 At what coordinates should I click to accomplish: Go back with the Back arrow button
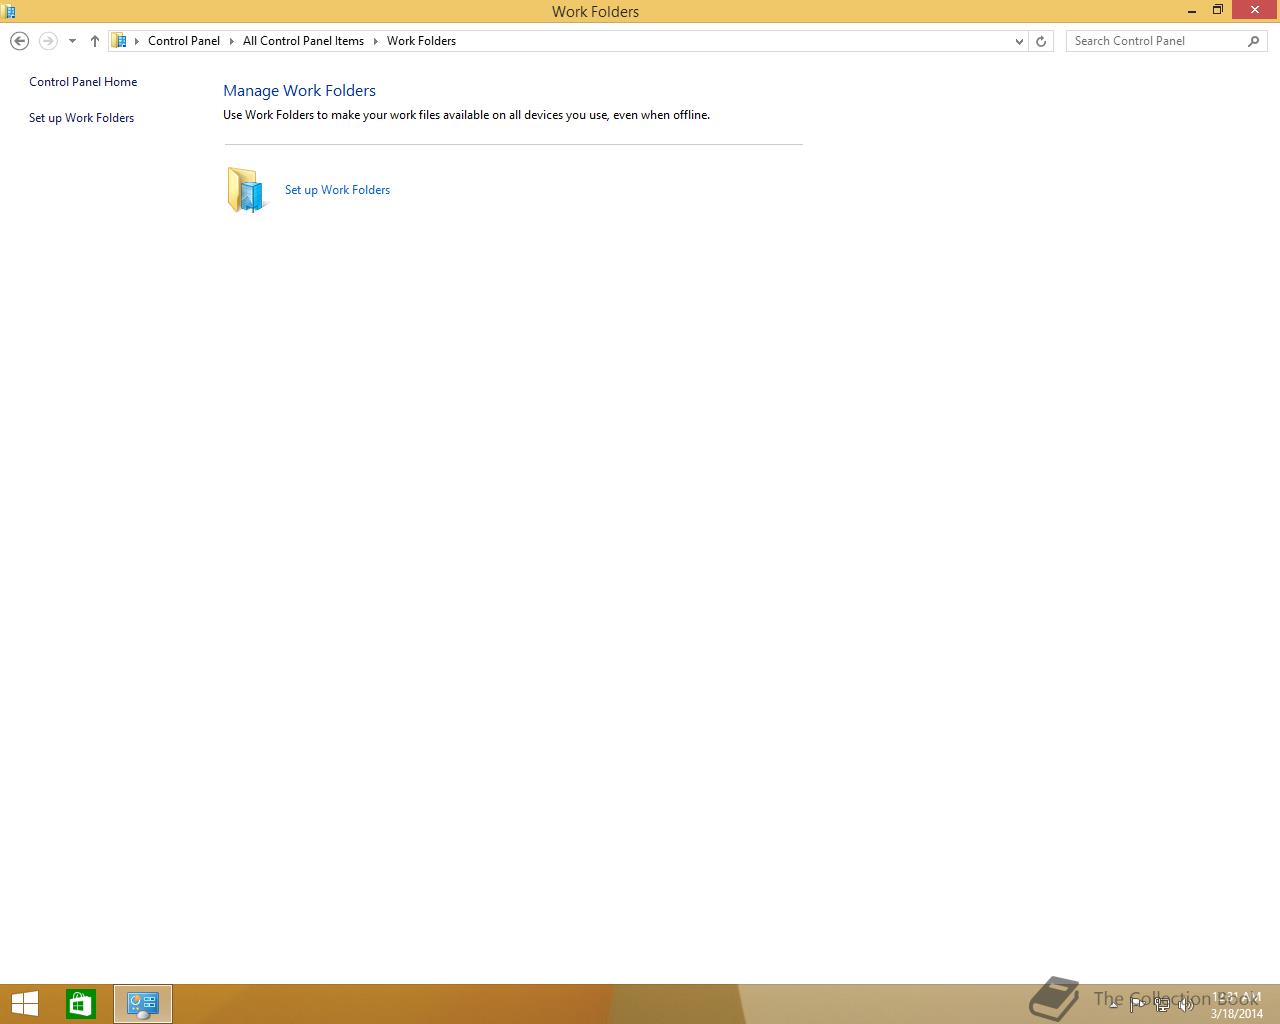(x=19, y=41)
